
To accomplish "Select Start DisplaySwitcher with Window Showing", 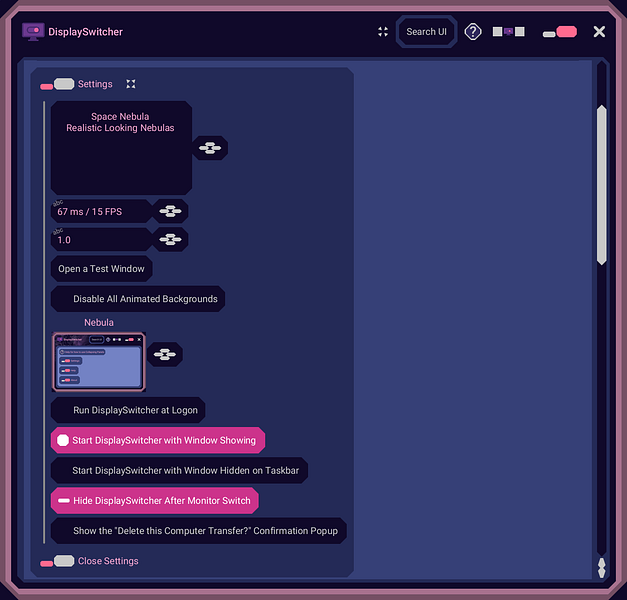I will [158, 440].
